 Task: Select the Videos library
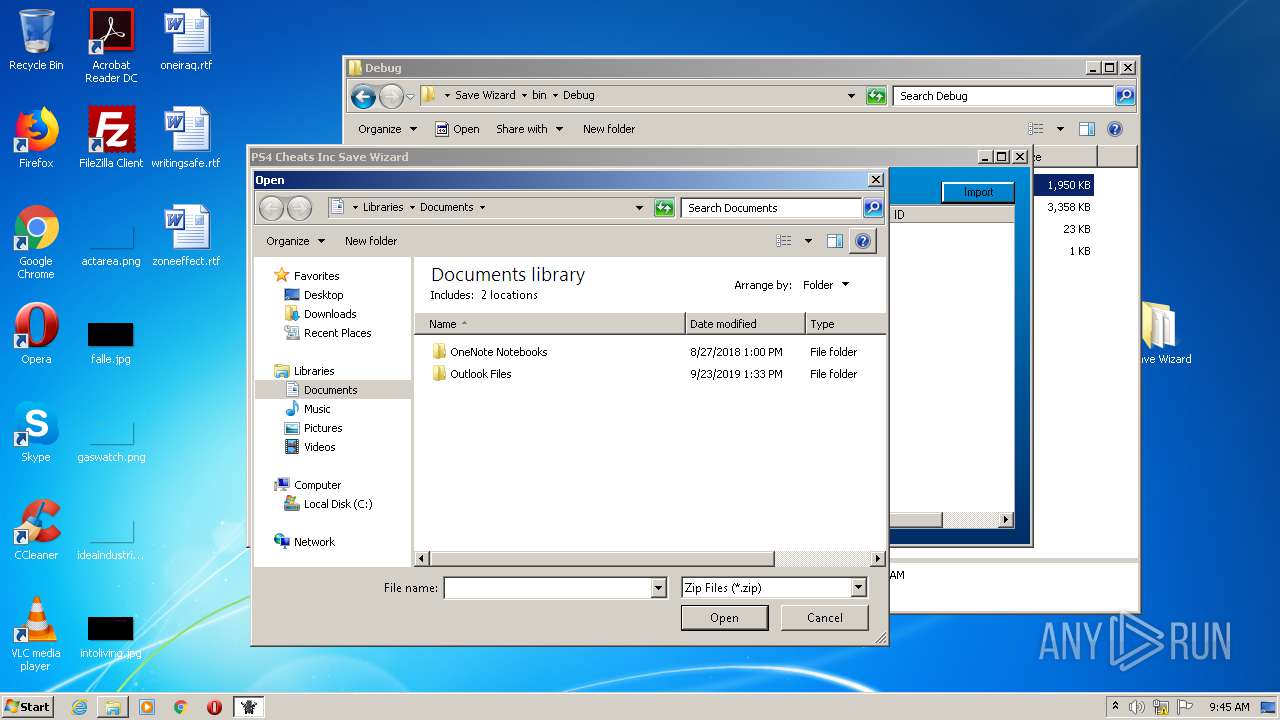point(319,447)
